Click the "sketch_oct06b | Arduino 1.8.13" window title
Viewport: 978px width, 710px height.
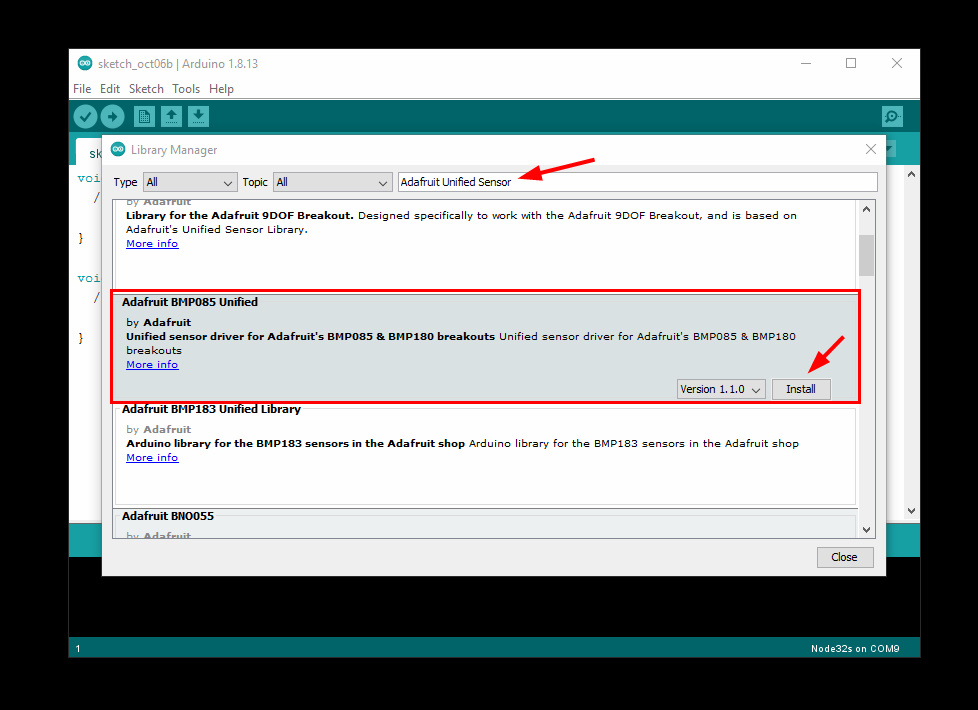pos(178,64)
